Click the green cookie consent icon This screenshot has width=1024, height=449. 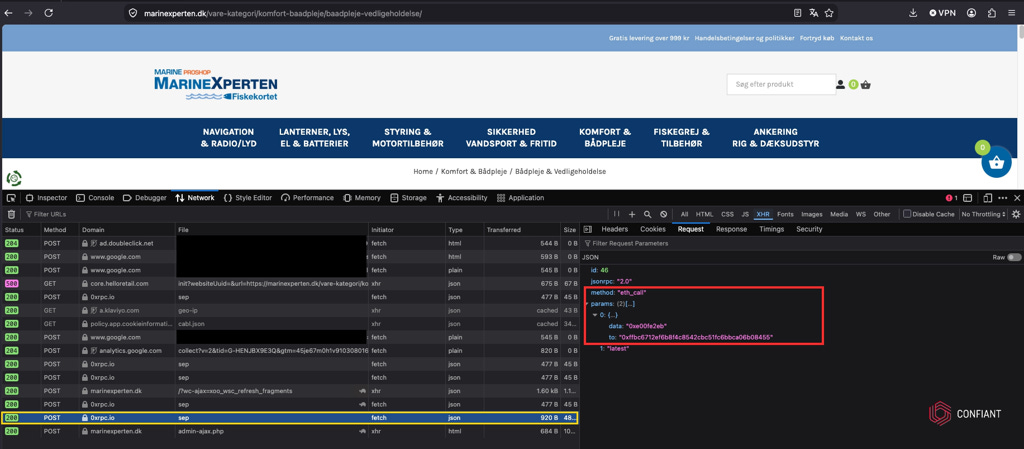click(x=14, y=178)
